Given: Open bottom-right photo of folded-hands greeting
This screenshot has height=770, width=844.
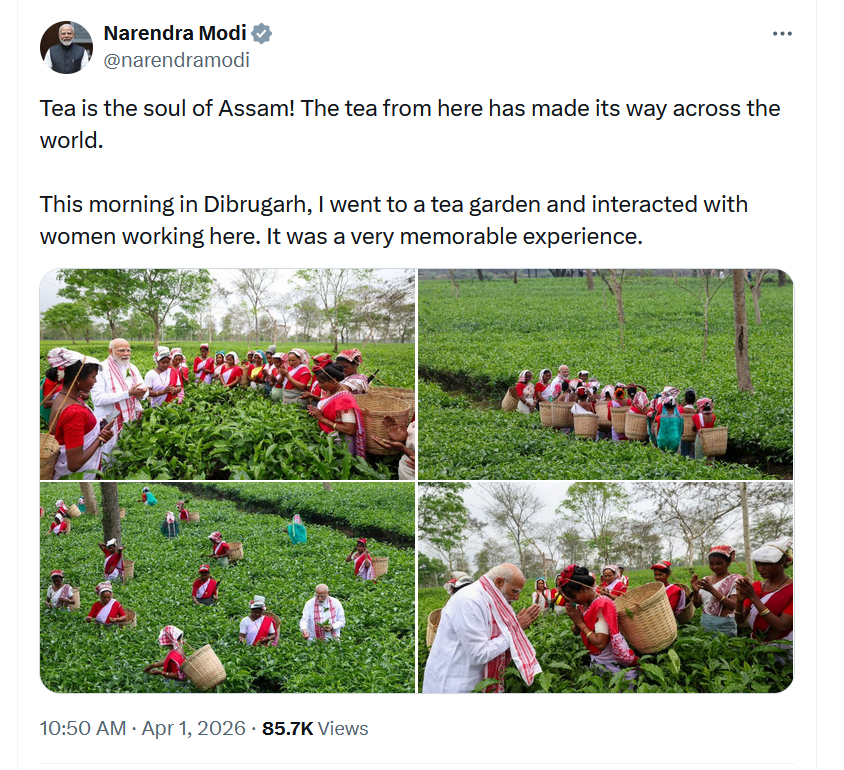Looking at the screenshot, I should point(606,588).
